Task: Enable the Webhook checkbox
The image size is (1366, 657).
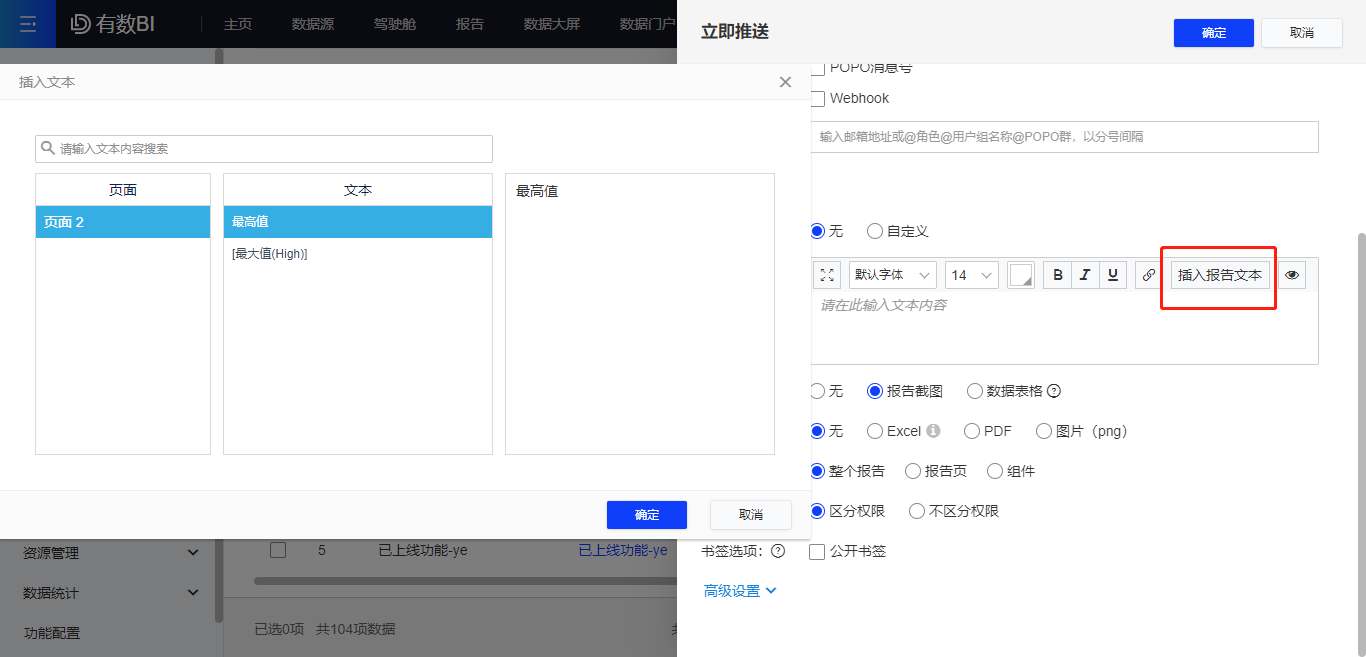Action: pos(818,98)
